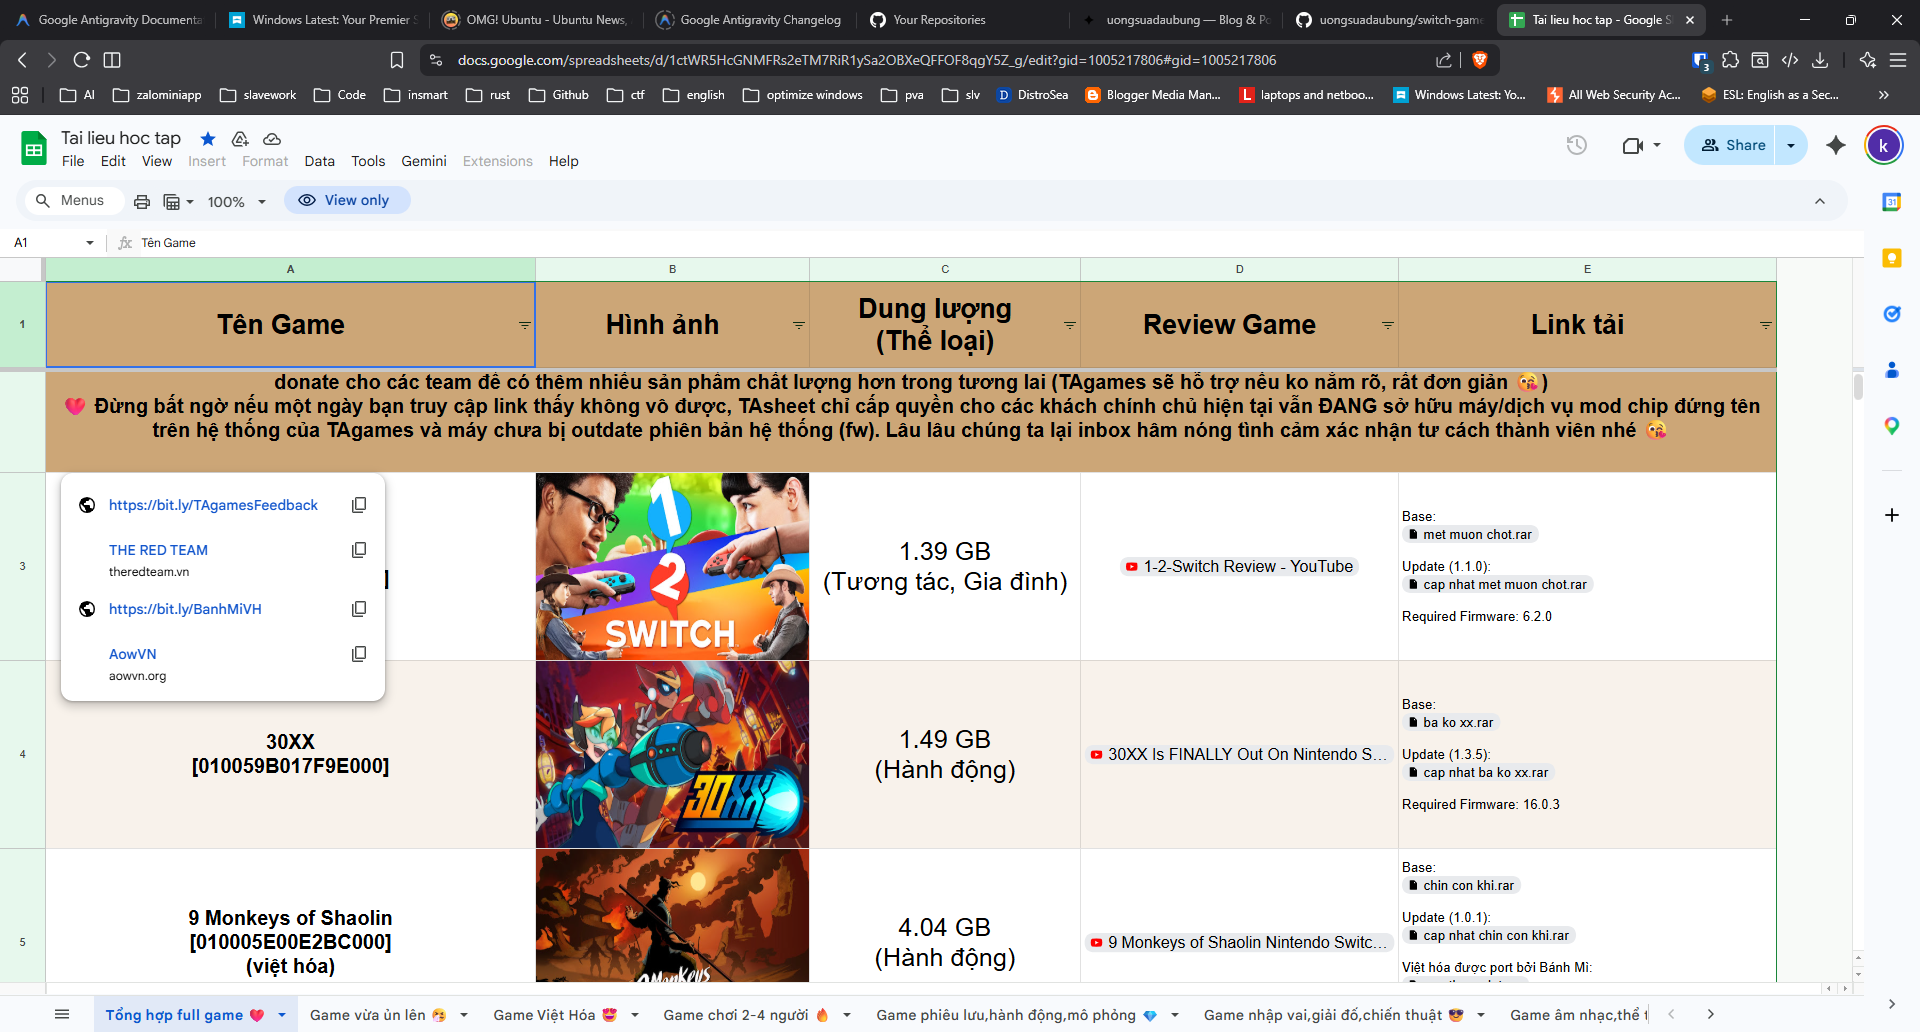Open the Github bookmarks folder
This screenshot has height=1032, width=1920.
click(x=559, y=95)
